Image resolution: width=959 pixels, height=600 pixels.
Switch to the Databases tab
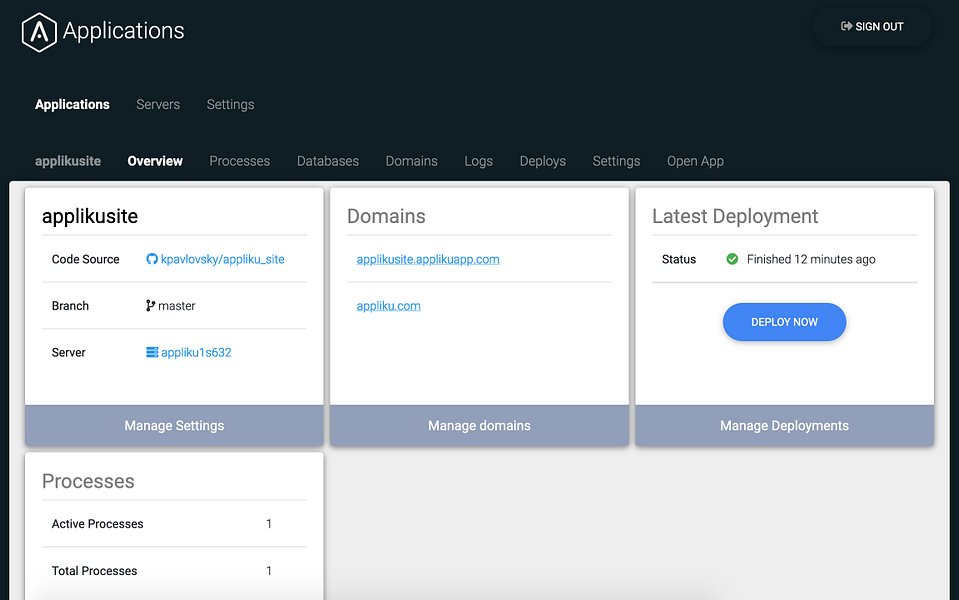[x=327, y=161]
